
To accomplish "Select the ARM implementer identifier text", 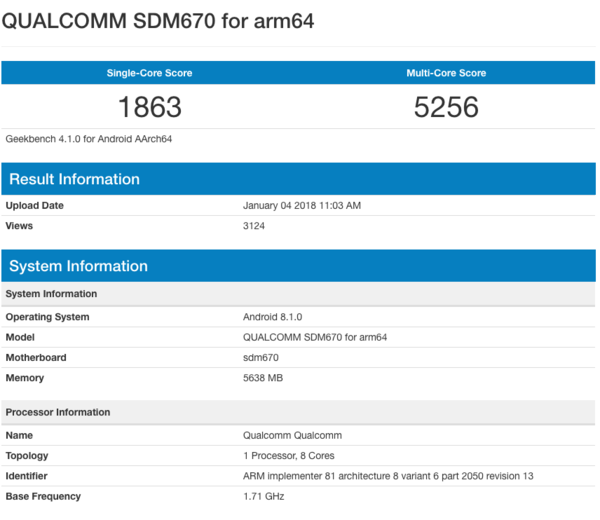I will click(x=388, y=476).
